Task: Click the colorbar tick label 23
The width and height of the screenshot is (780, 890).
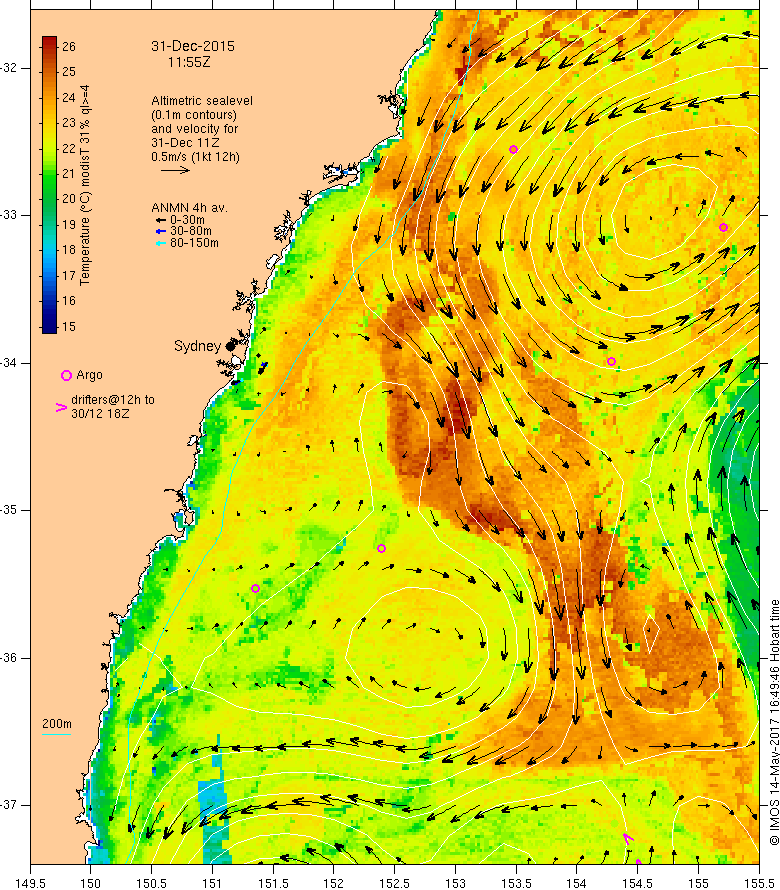Action: (x=69, y=123)
